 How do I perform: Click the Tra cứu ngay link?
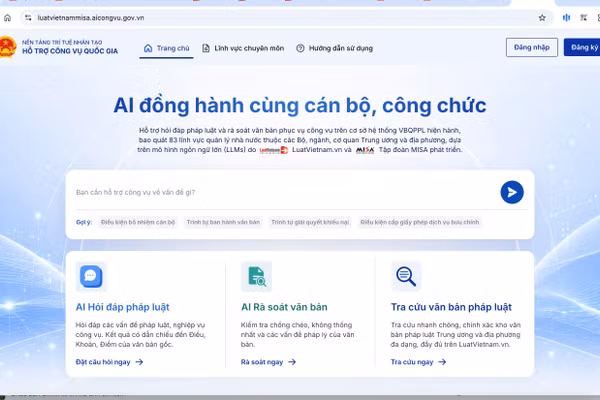tap(418, 362)
